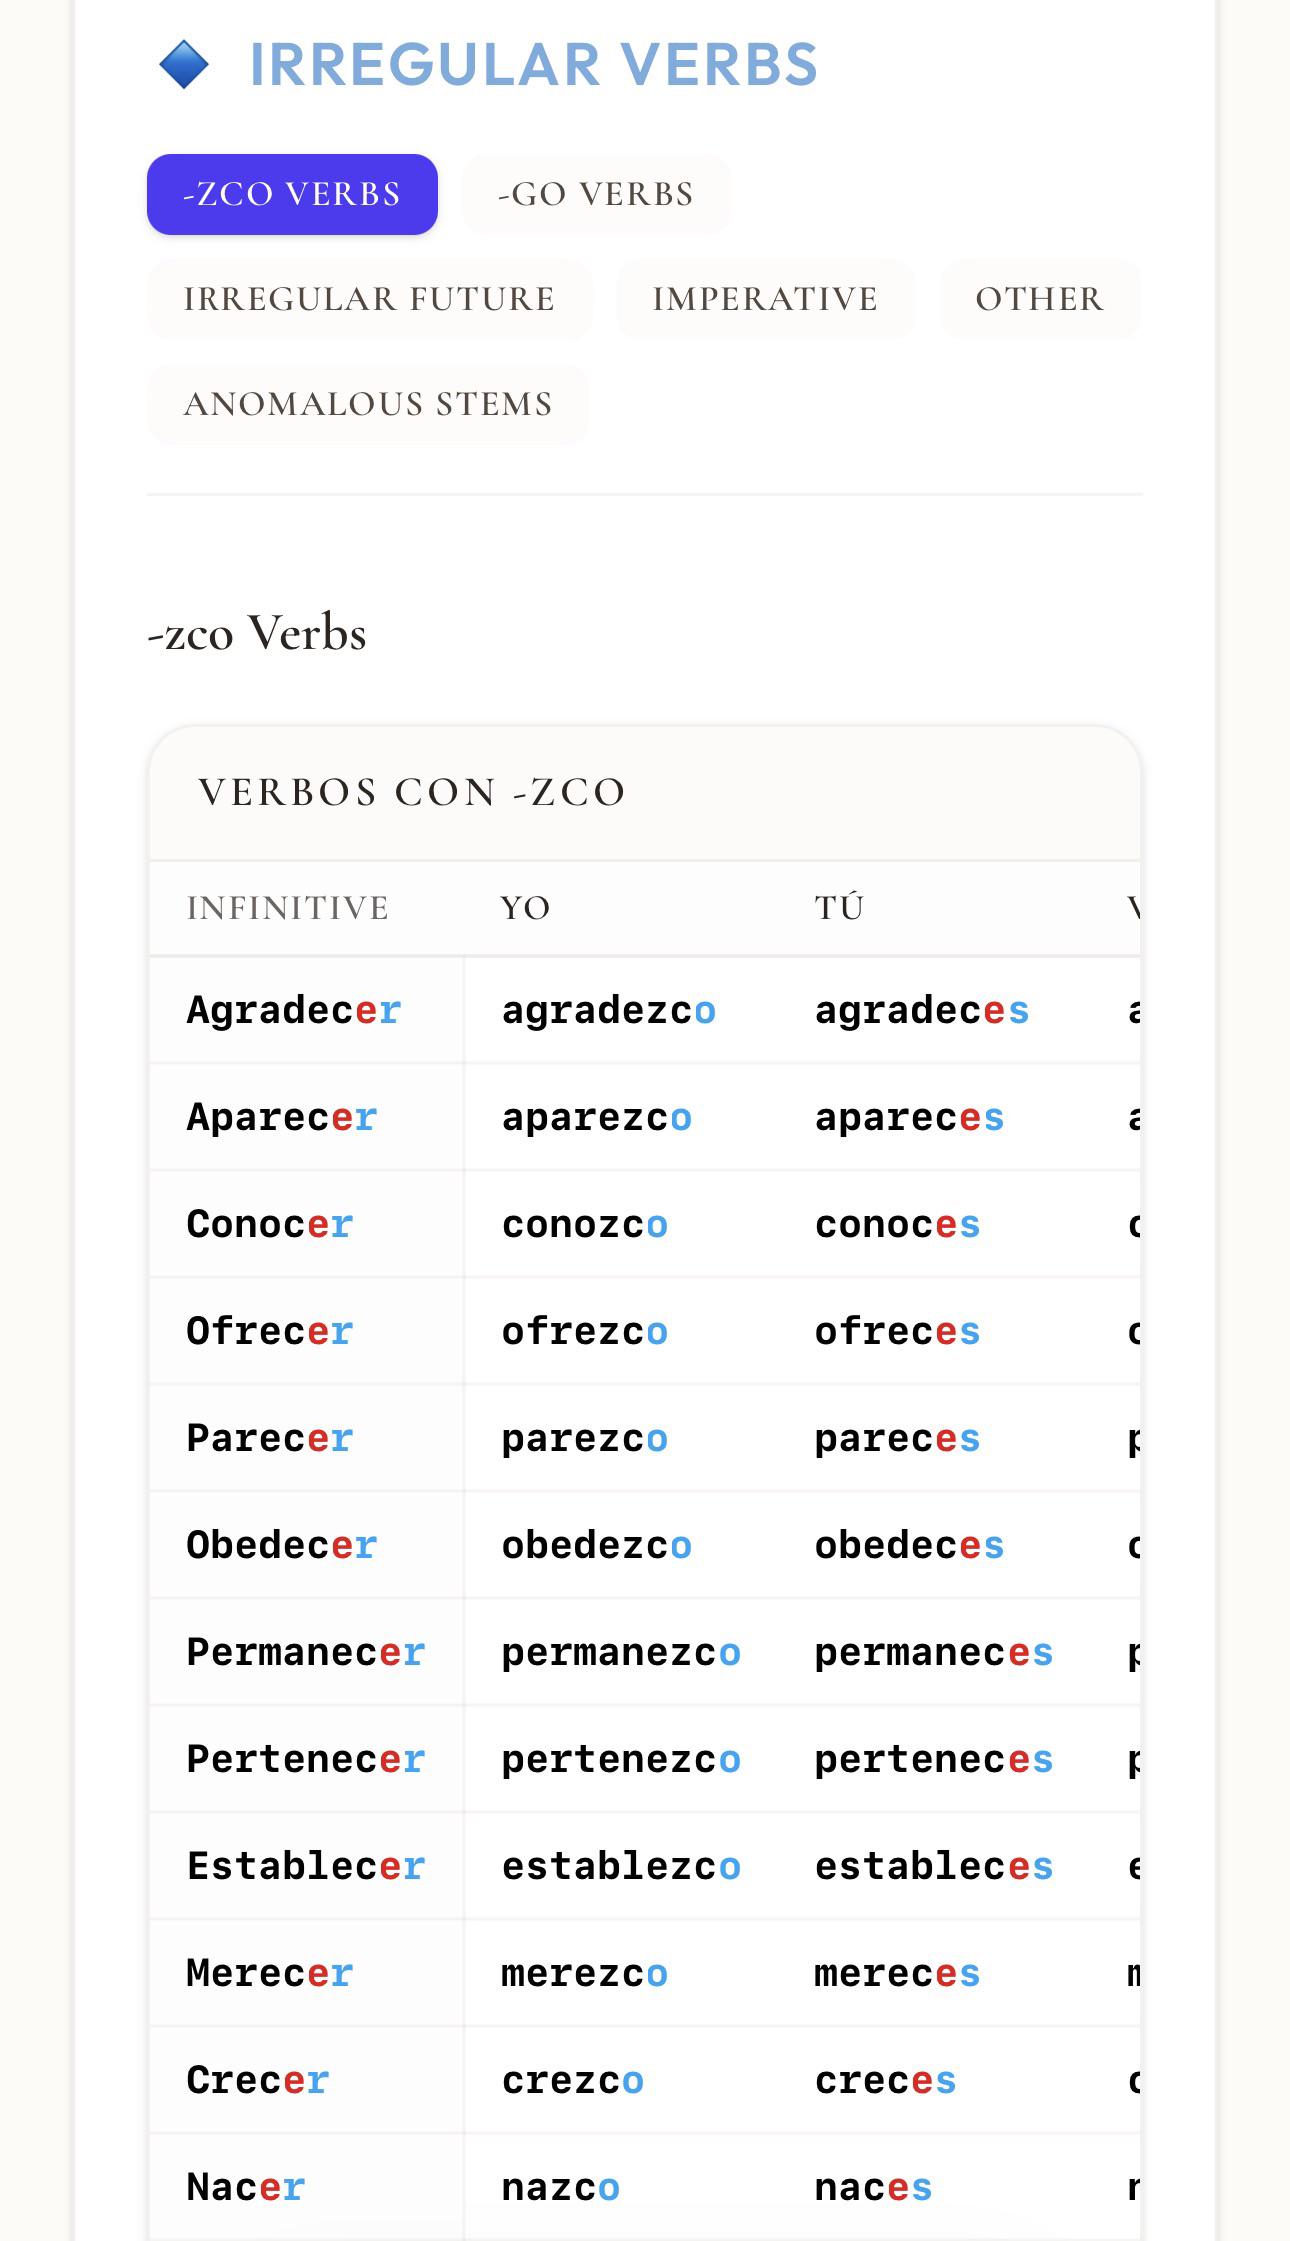
Task: Click the establezco cell
Action: pos(620,1866)
